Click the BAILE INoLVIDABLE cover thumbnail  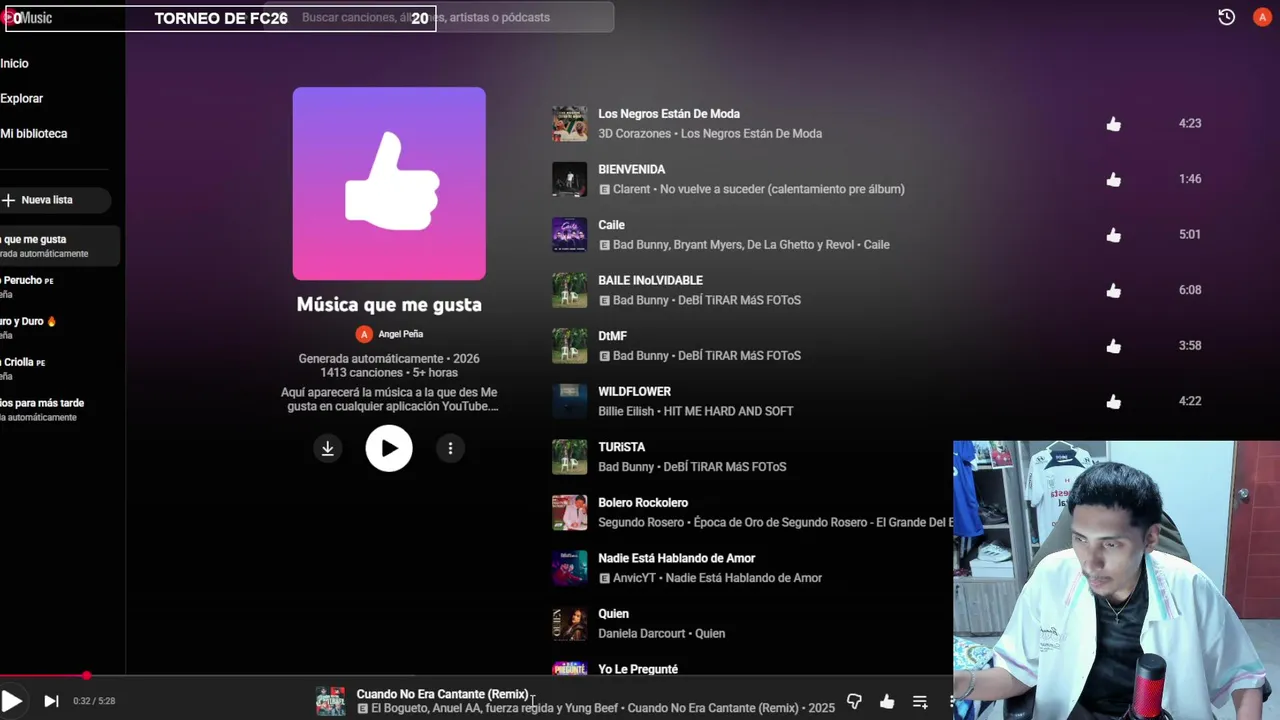569,290
